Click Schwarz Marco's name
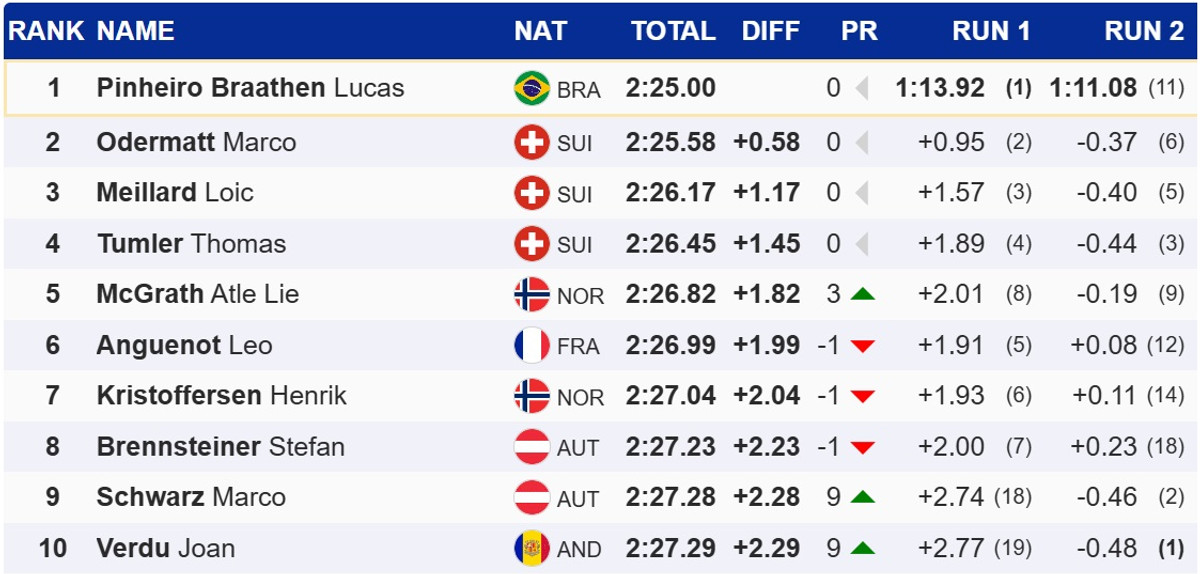The height and width of the screenshot is (574, 1200). (191, 497)
